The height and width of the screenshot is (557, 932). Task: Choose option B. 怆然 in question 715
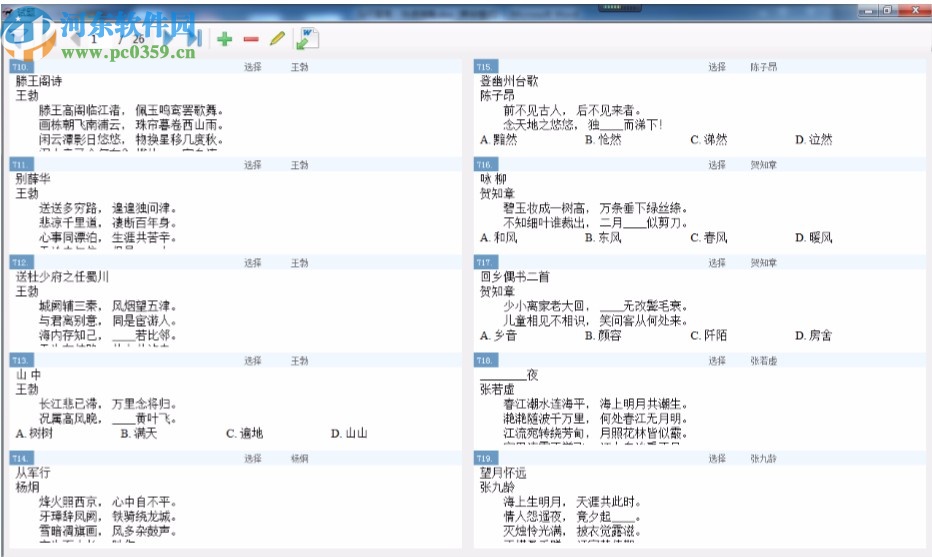pyautogui.click(x=603, y=140)
